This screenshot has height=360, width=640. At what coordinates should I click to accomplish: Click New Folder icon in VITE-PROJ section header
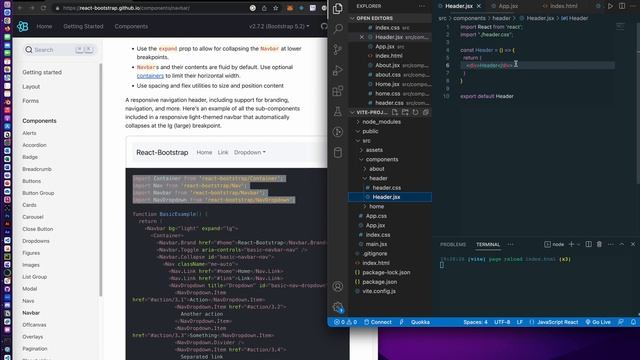[405, 112]
